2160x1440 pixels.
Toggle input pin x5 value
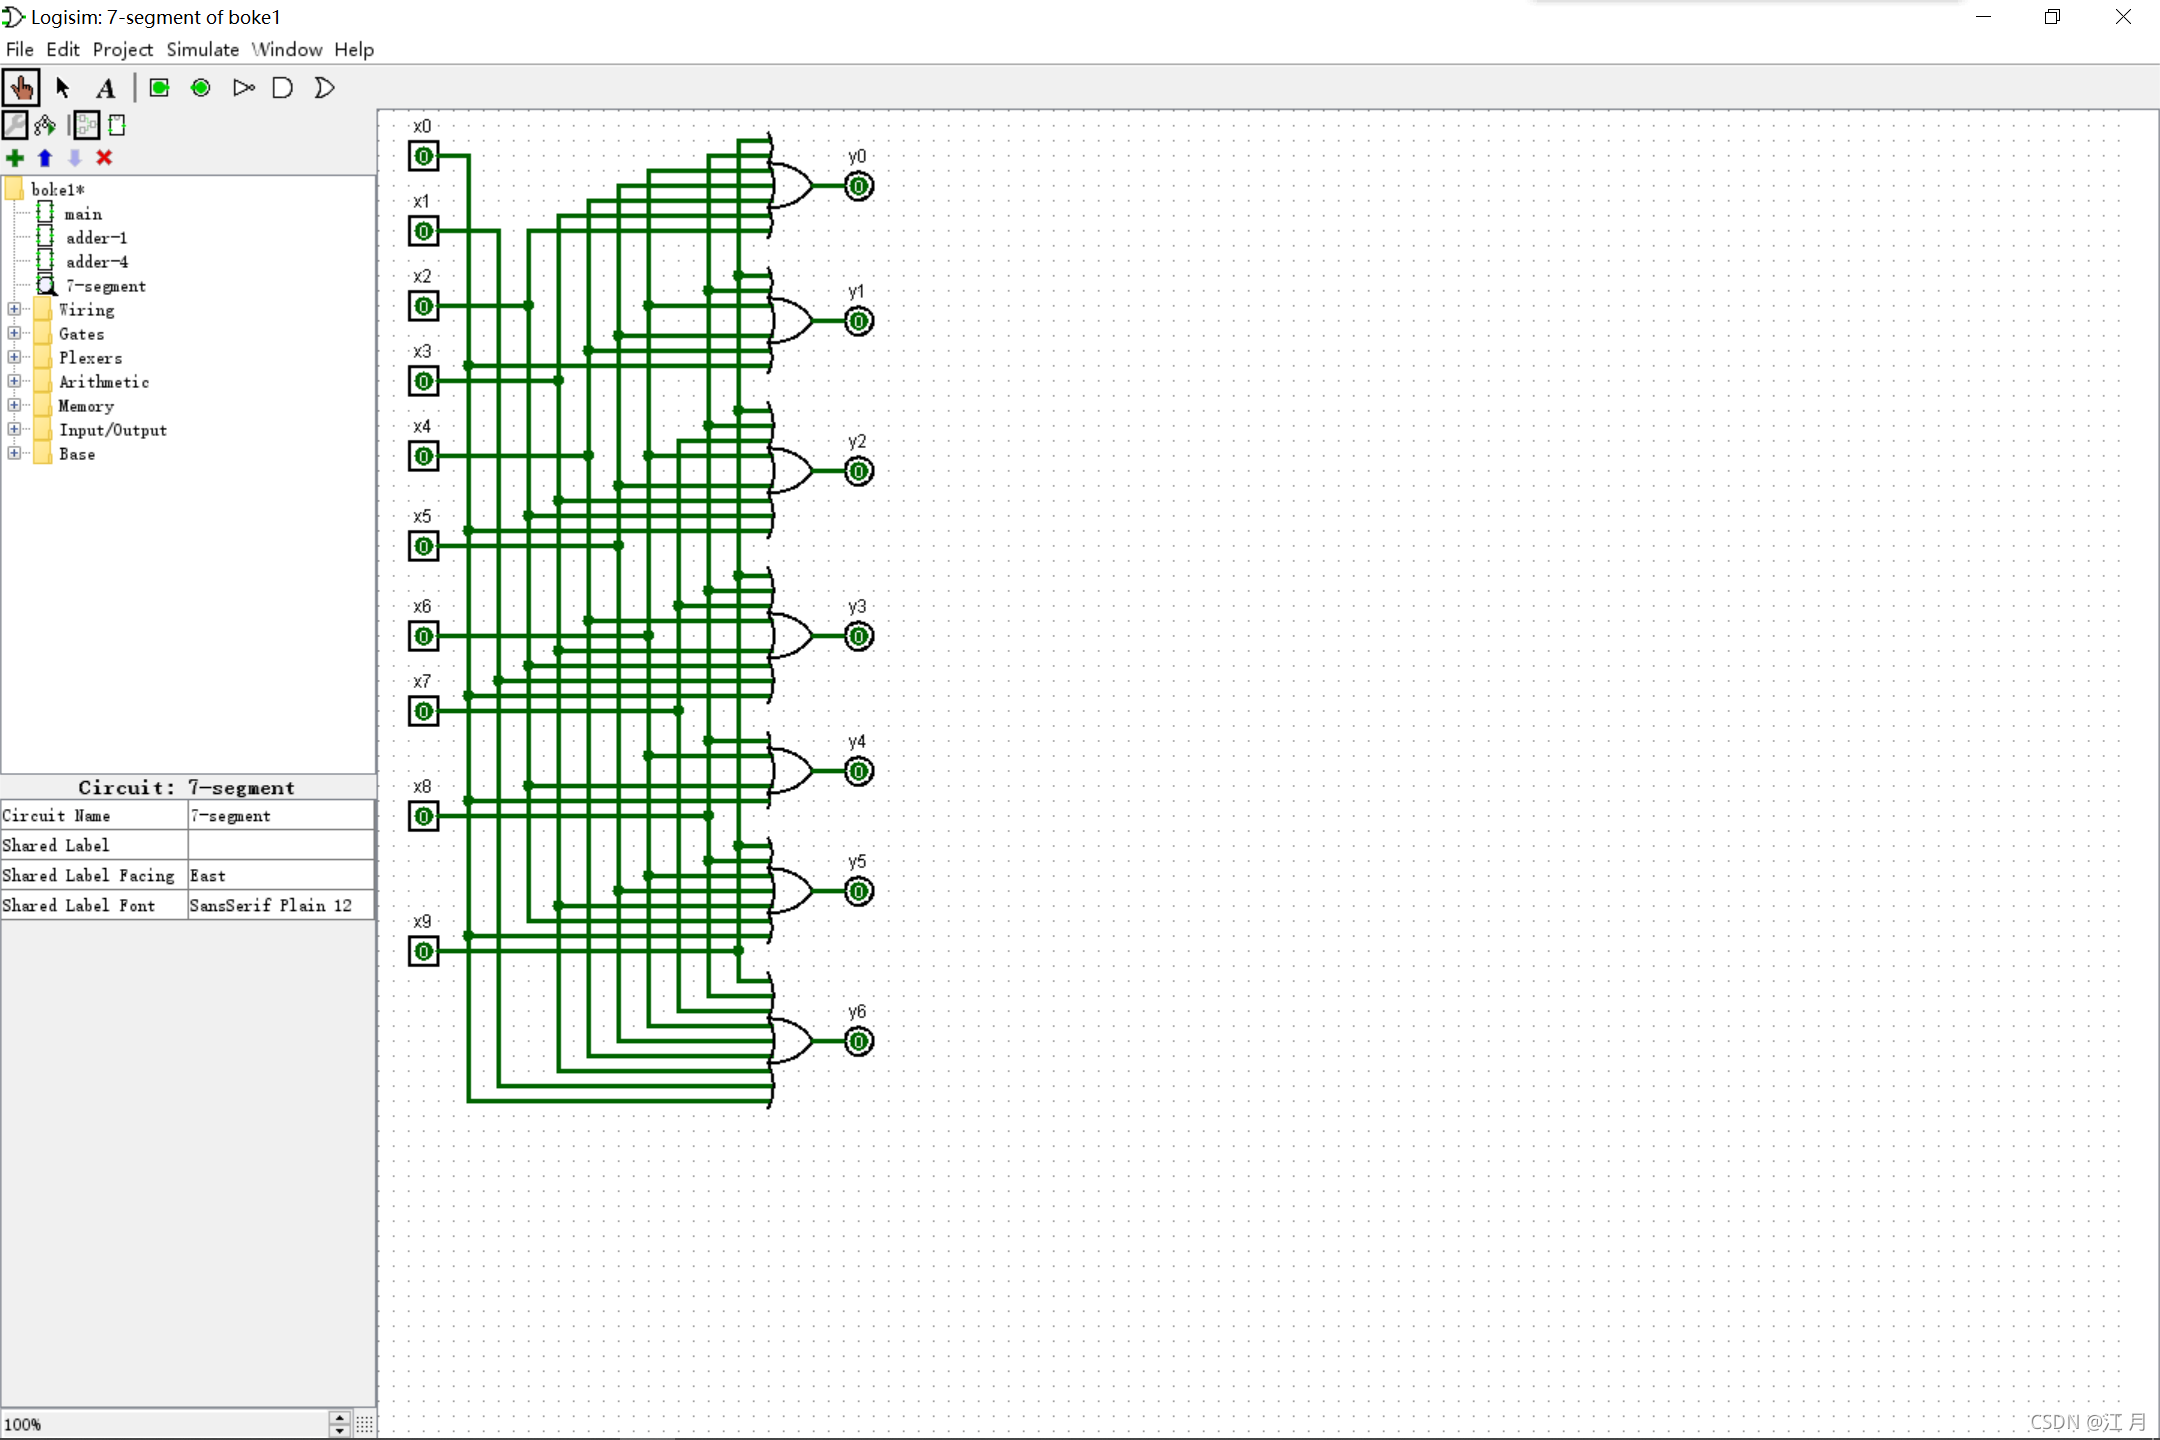click(424, 546)
